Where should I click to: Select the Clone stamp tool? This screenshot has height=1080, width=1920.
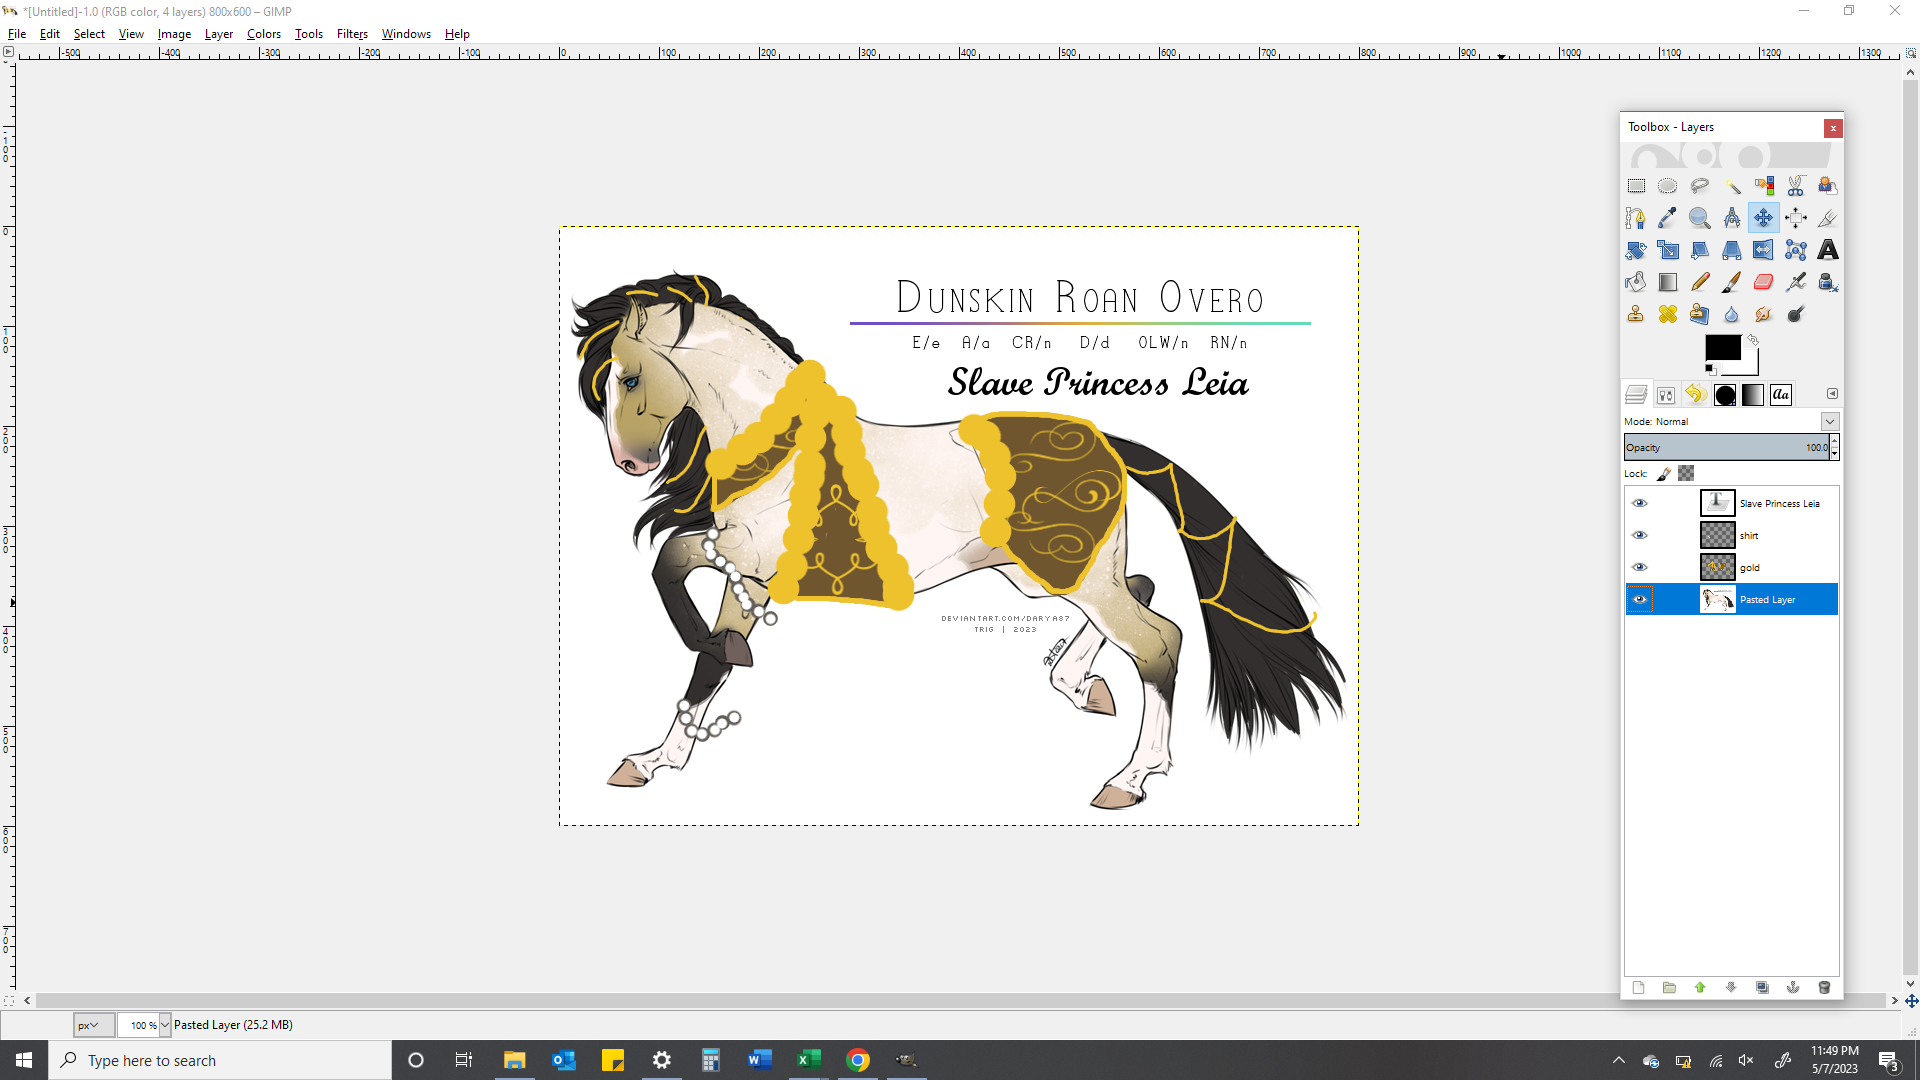[x=1636, y=314]
